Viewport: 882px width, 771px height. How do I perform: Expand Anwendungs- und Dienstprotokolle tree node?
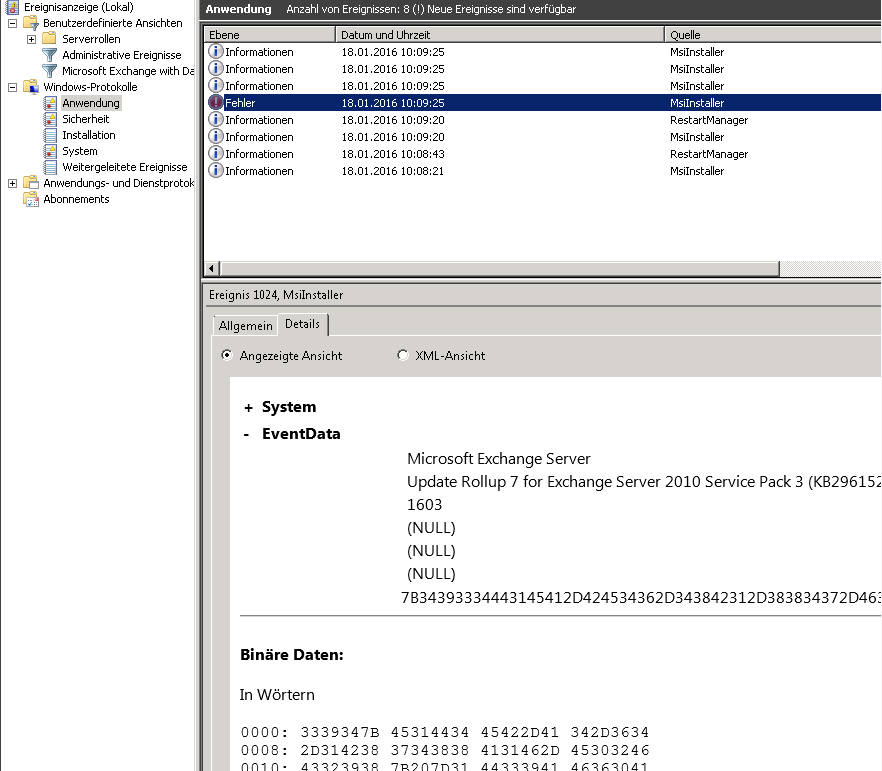pyautogui.click(x=12, y=183)
